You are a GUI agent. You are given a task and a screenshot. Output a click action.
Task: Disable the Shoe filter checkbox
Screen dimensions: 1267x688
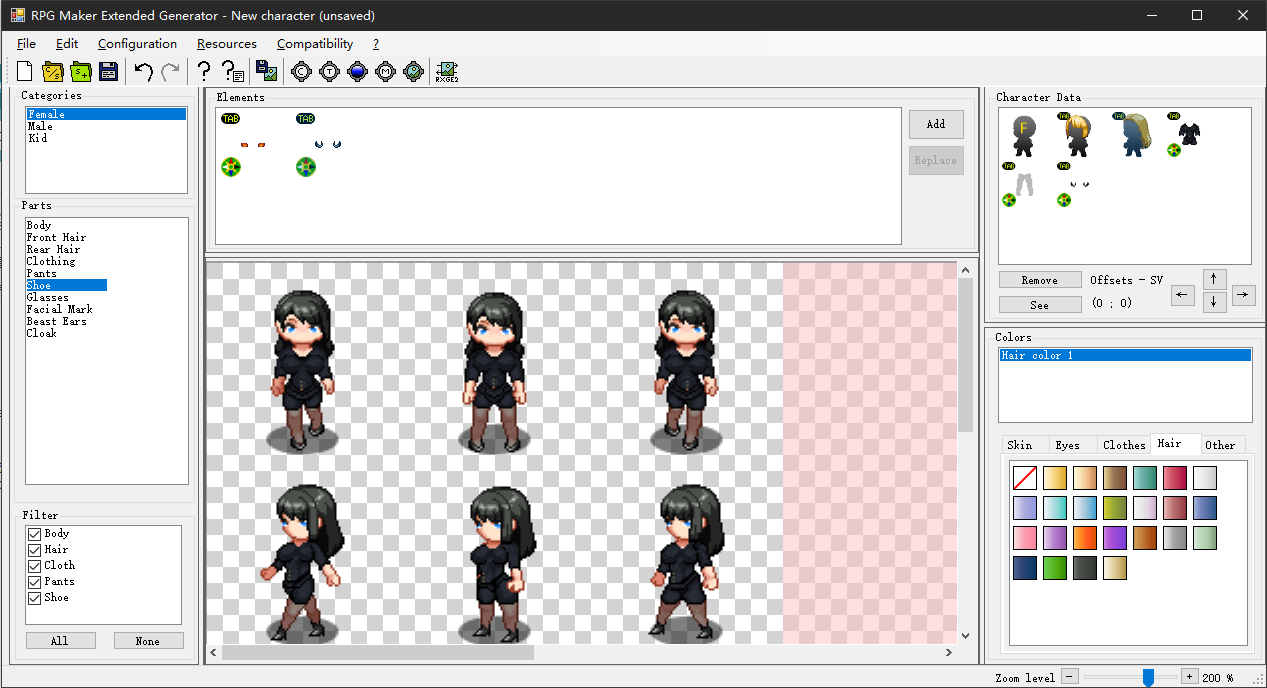click(x=35, y=598)
